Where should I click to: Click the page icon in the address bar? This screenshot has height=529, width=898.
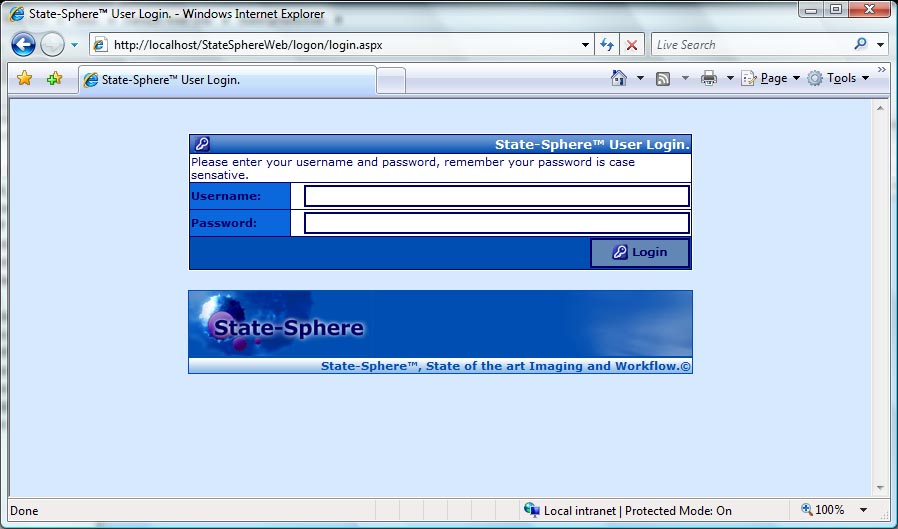pos(100,45)
